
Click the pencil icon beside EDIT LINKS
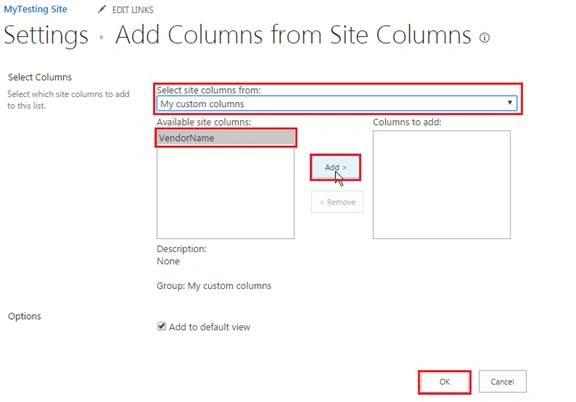[102, 9]
